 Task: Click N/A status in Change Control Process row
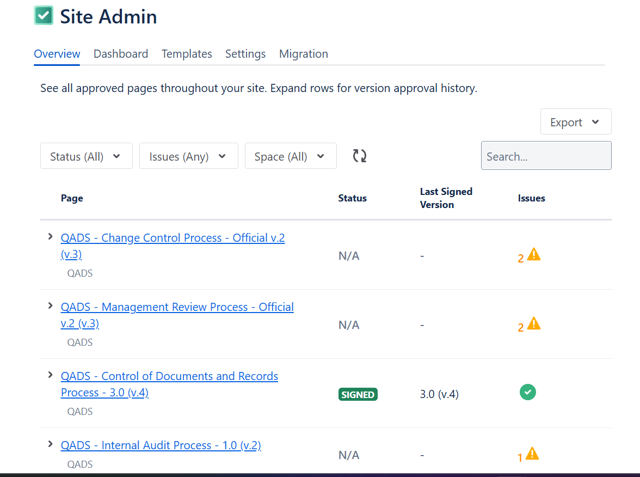[349, 256]
